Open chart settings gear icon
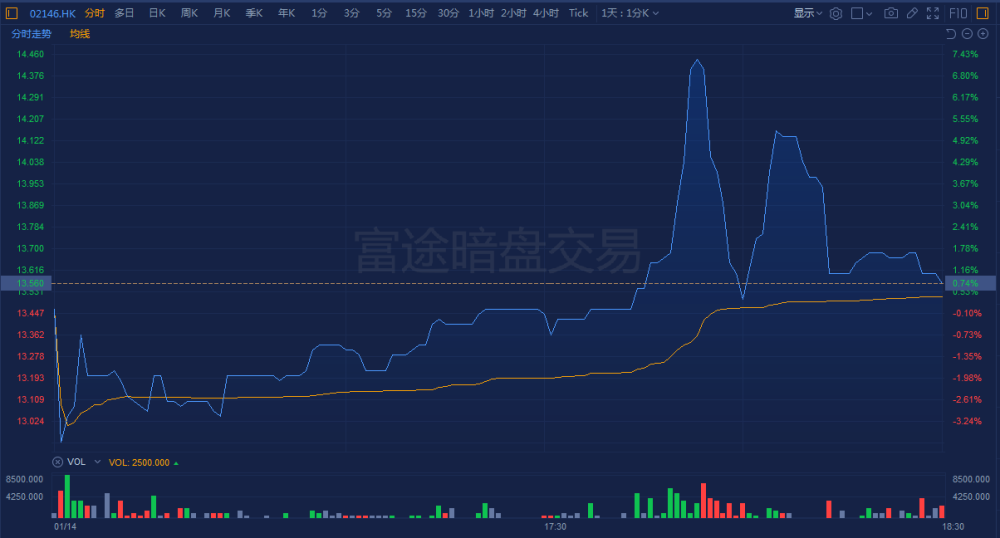The width and height of the screenshot is (1000, 538). click(836, 13)
